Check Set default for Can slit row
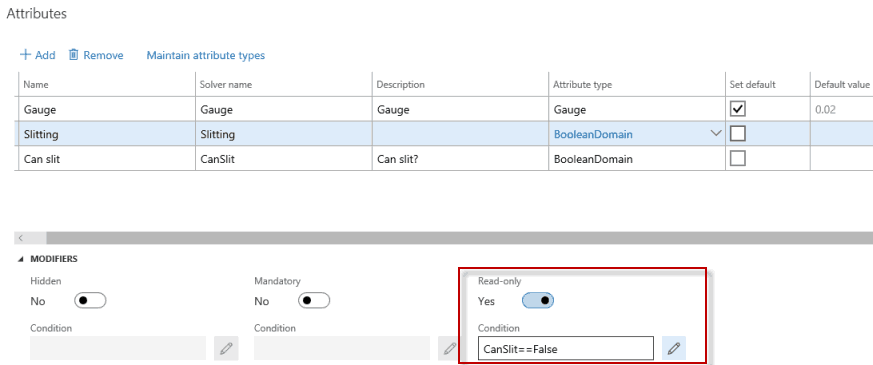The height and width of the screenshot is (365, 873). point(738,159)
